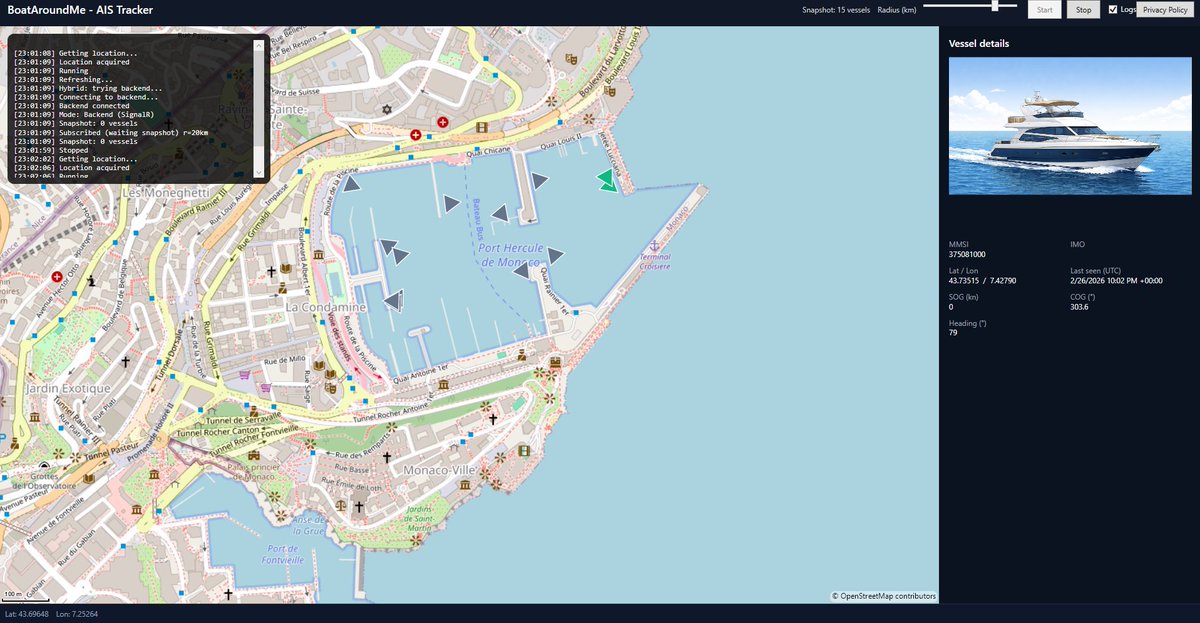
Task: Select vessel marker beside Route de la Piscine
Action: tap(351, 182)
